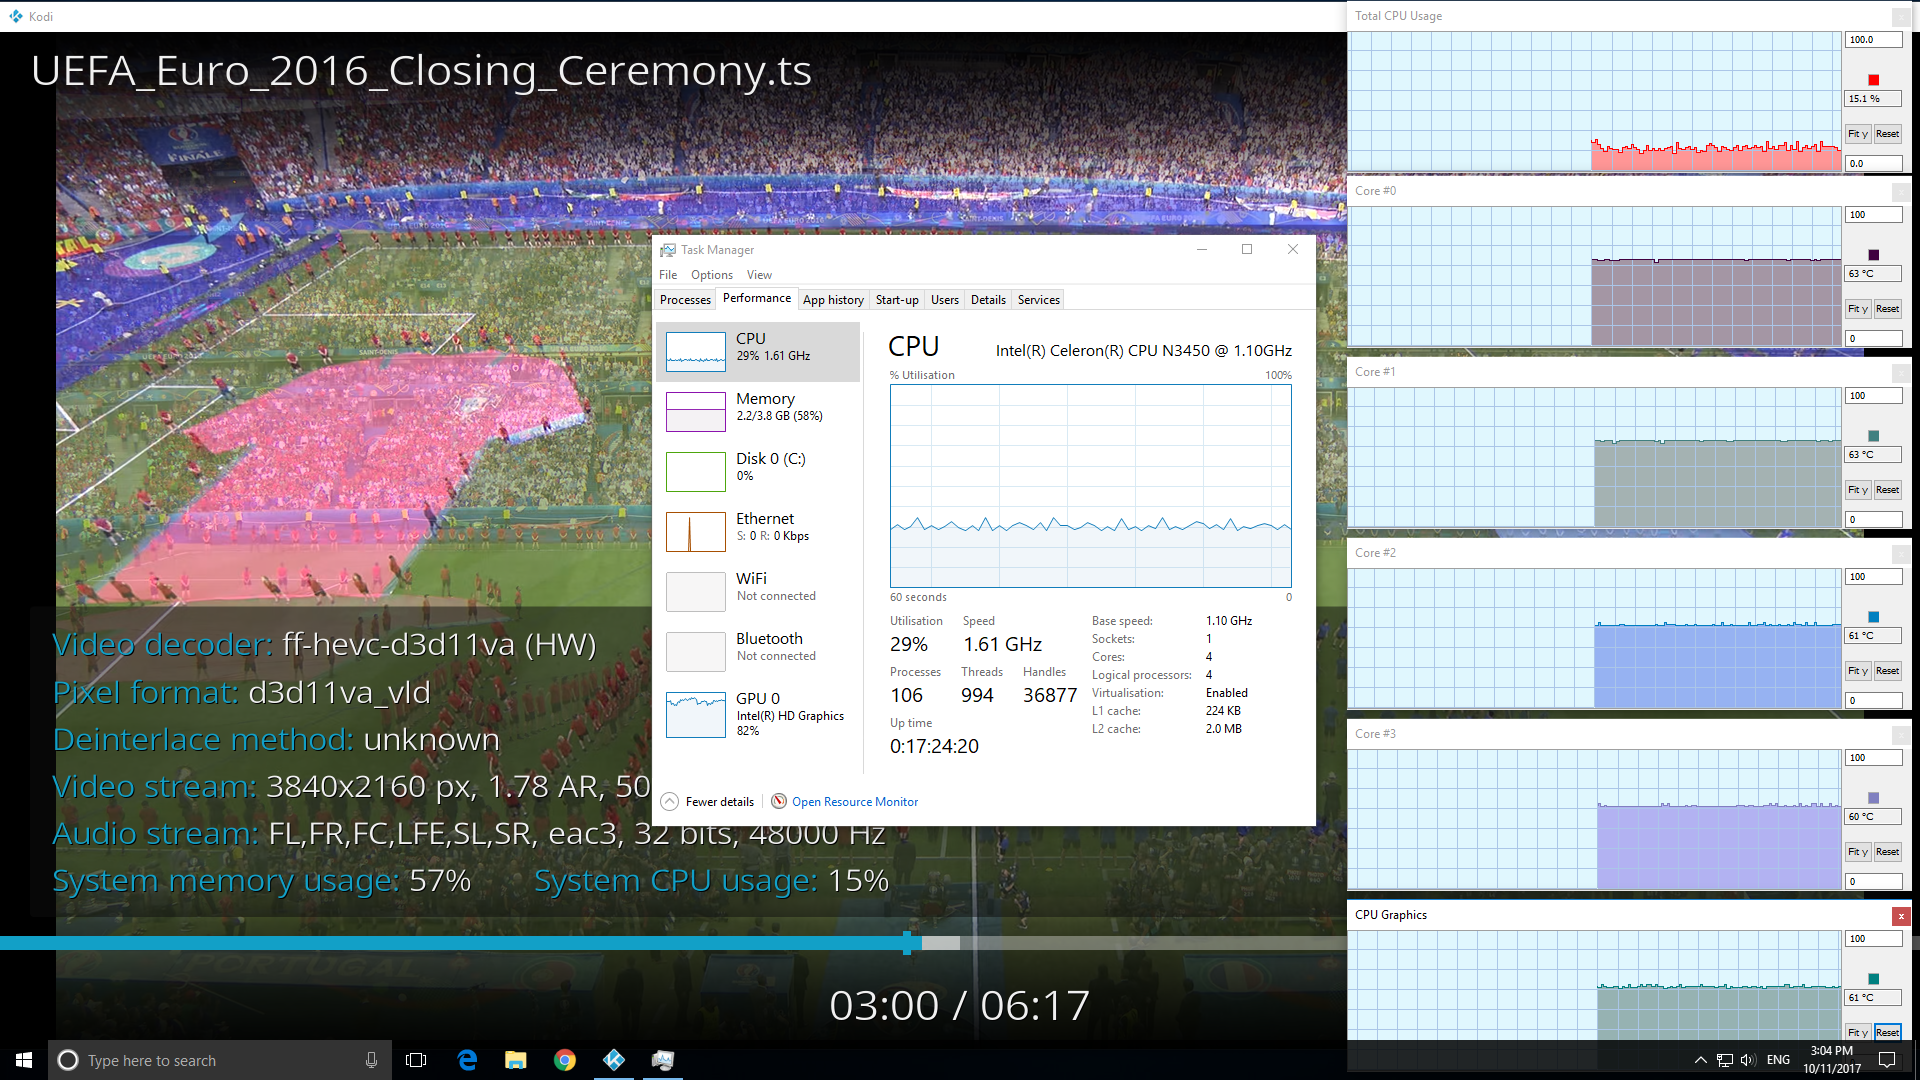Close the CPU Graphics panel
Screen dimensions: 1920x1080
[1901, 916]
